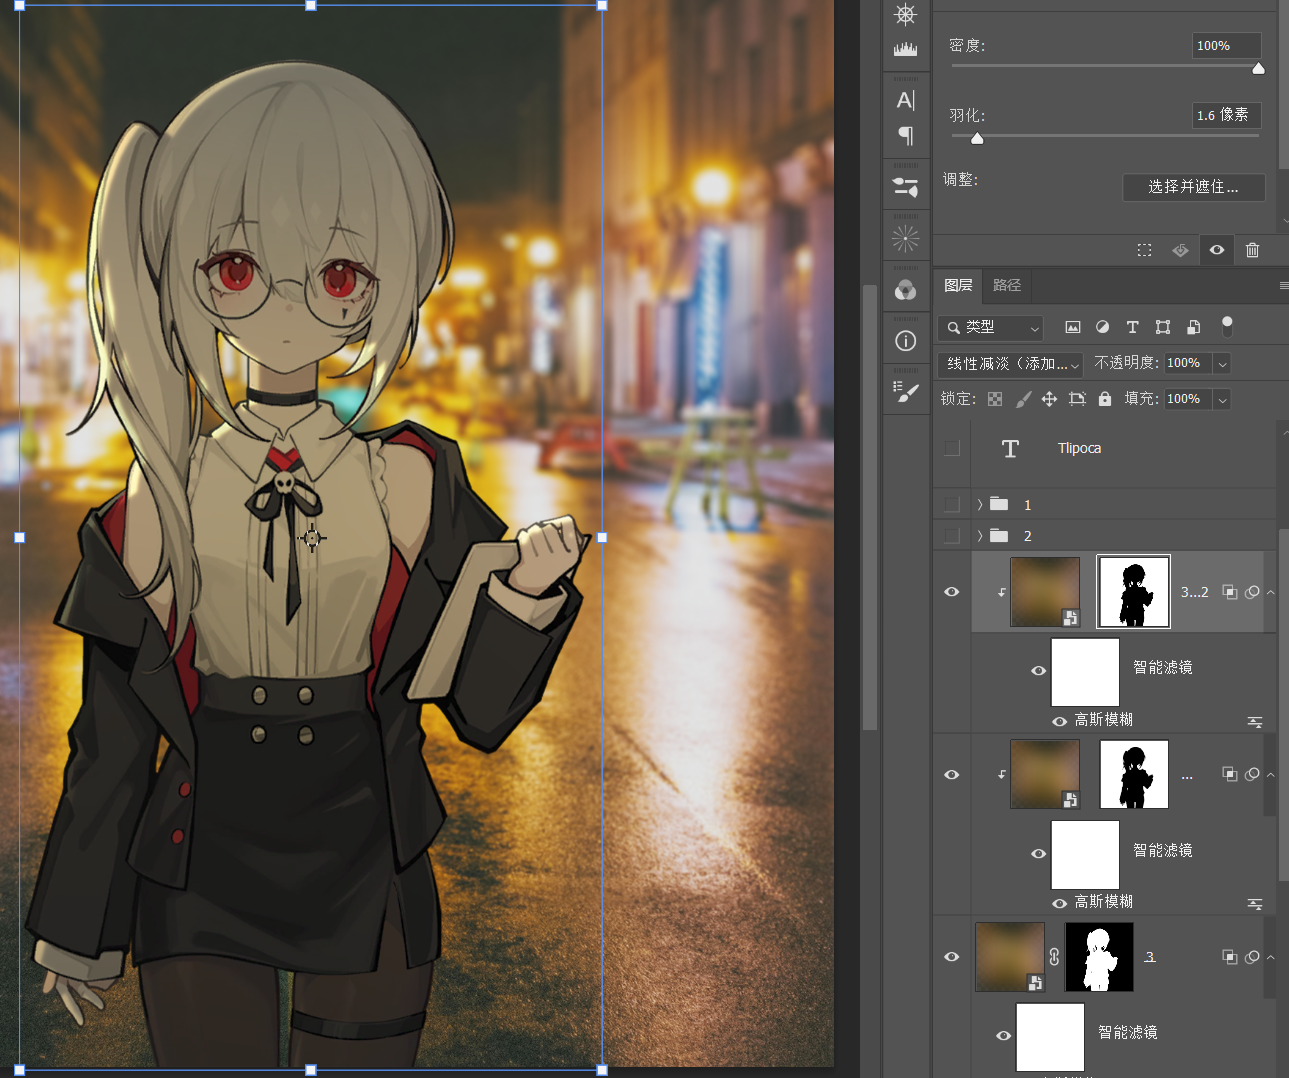The height and width of the screenshot is (1078, 1289).
Task: Show the Tlipoca text layer
Action: pos(952,448)
